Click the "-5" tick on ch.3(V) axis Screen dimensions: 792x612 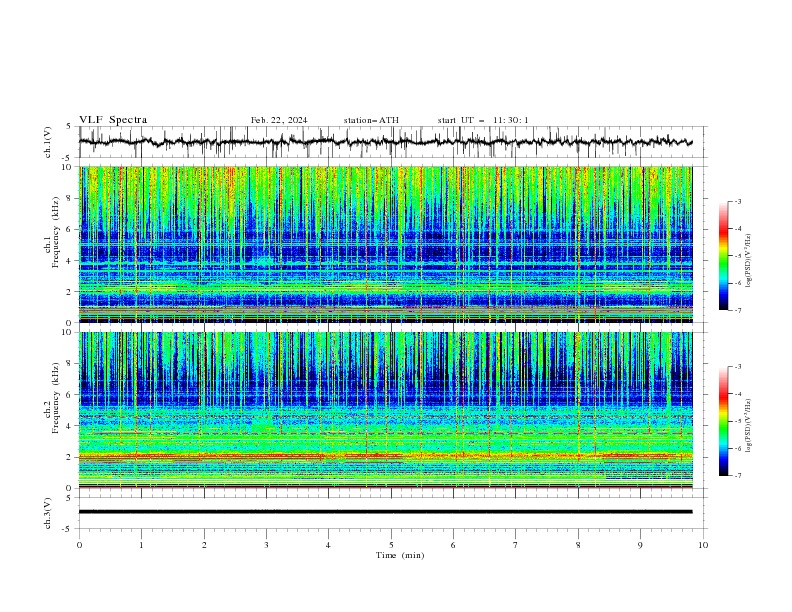point(68,529)
